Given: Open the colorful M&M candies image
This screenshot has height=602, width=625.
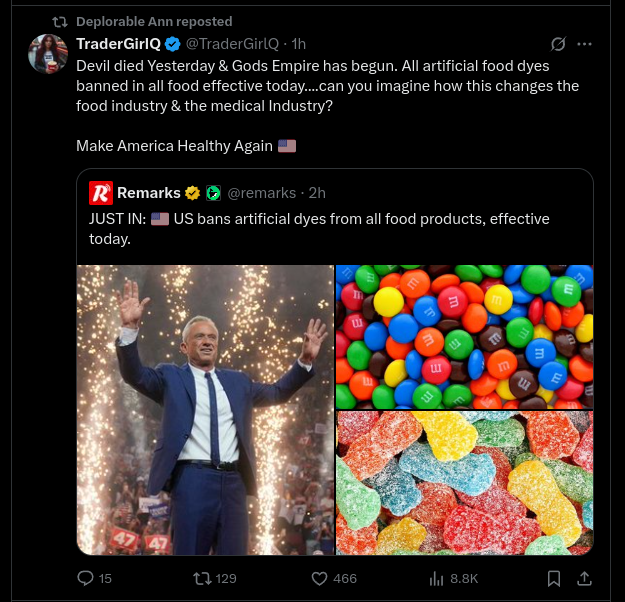Looking at the screenshot, I should [464, 336].
